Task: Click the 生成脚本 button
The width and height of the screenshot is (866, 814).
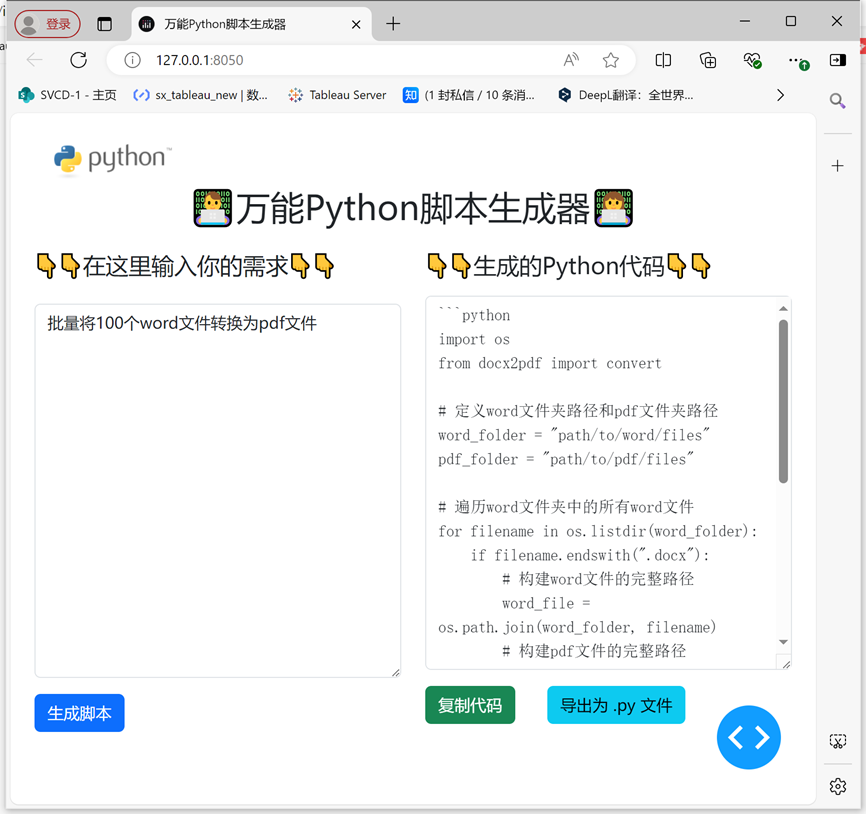Action: [x=80, y=713]
